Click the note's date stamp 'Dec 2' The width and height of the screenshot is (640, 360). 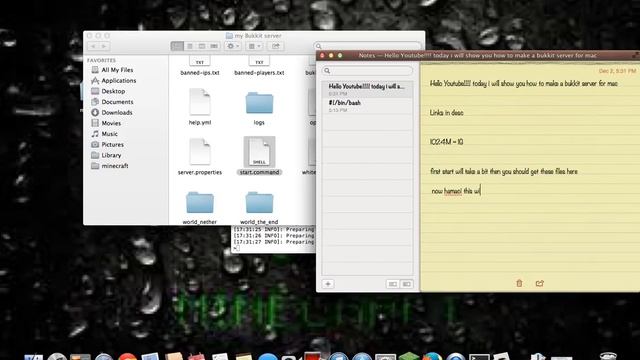click(x=617, y=71)
